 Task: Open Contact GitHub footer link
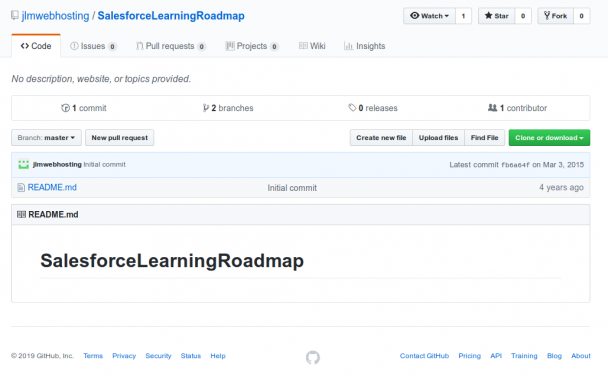pos(424,355)
